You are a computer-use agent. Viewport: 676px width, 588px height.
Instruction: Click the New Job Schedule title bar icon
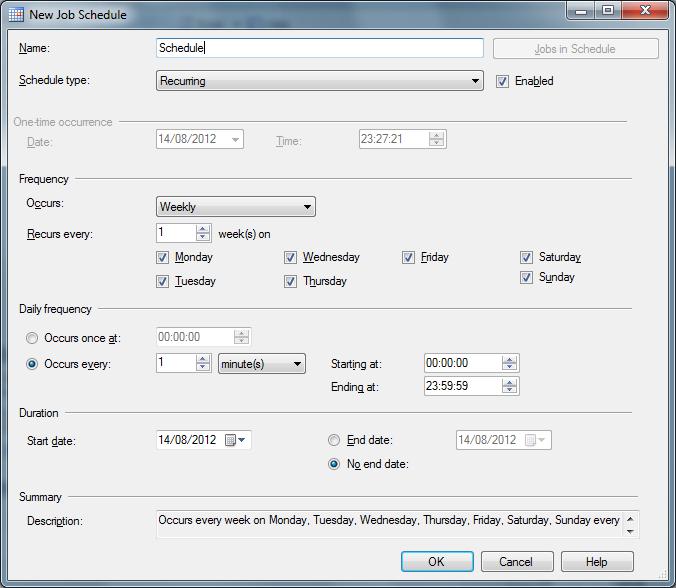(x=16, y=14)
